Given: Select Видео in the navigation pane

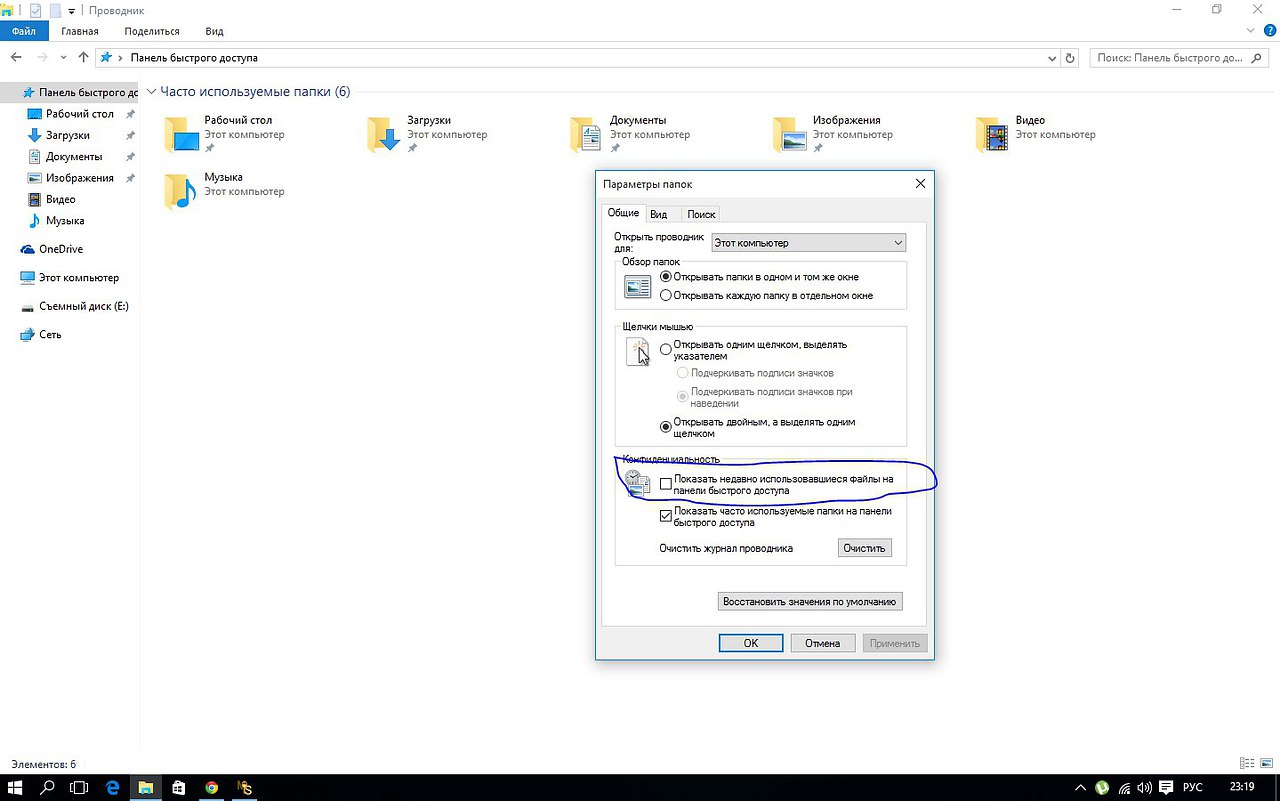Looking at the screenshot, I should click(61, 199).
